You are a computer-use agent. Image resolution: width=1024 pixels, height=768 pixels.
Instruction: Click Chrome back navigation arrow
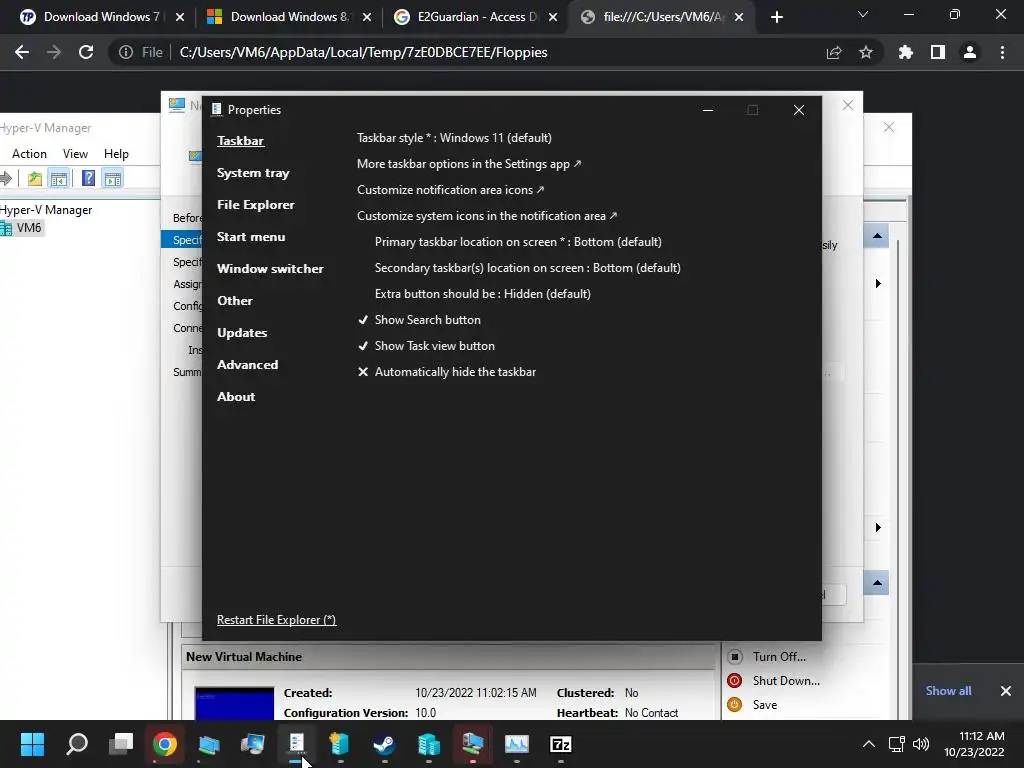(22, 52)
